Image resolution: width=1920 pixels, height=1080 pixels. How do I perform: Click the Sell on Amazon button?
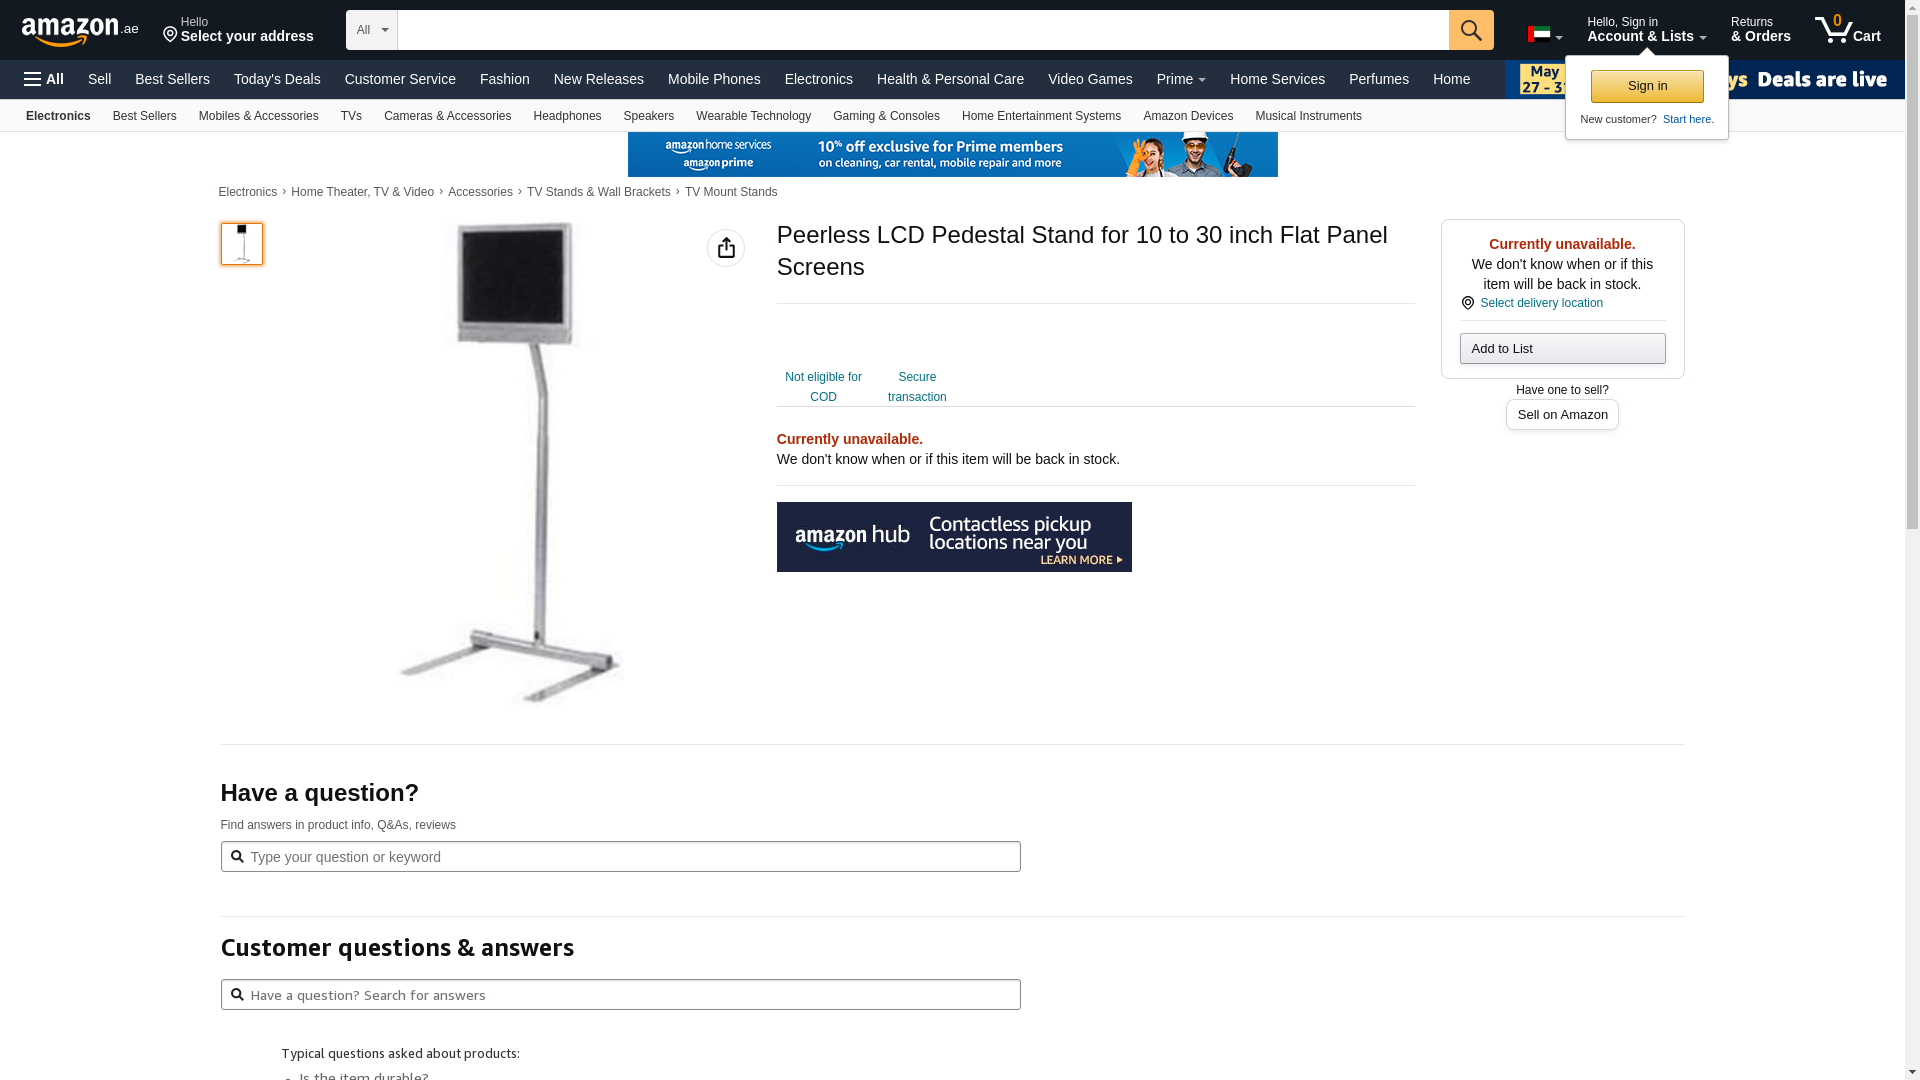(1562, 414)
